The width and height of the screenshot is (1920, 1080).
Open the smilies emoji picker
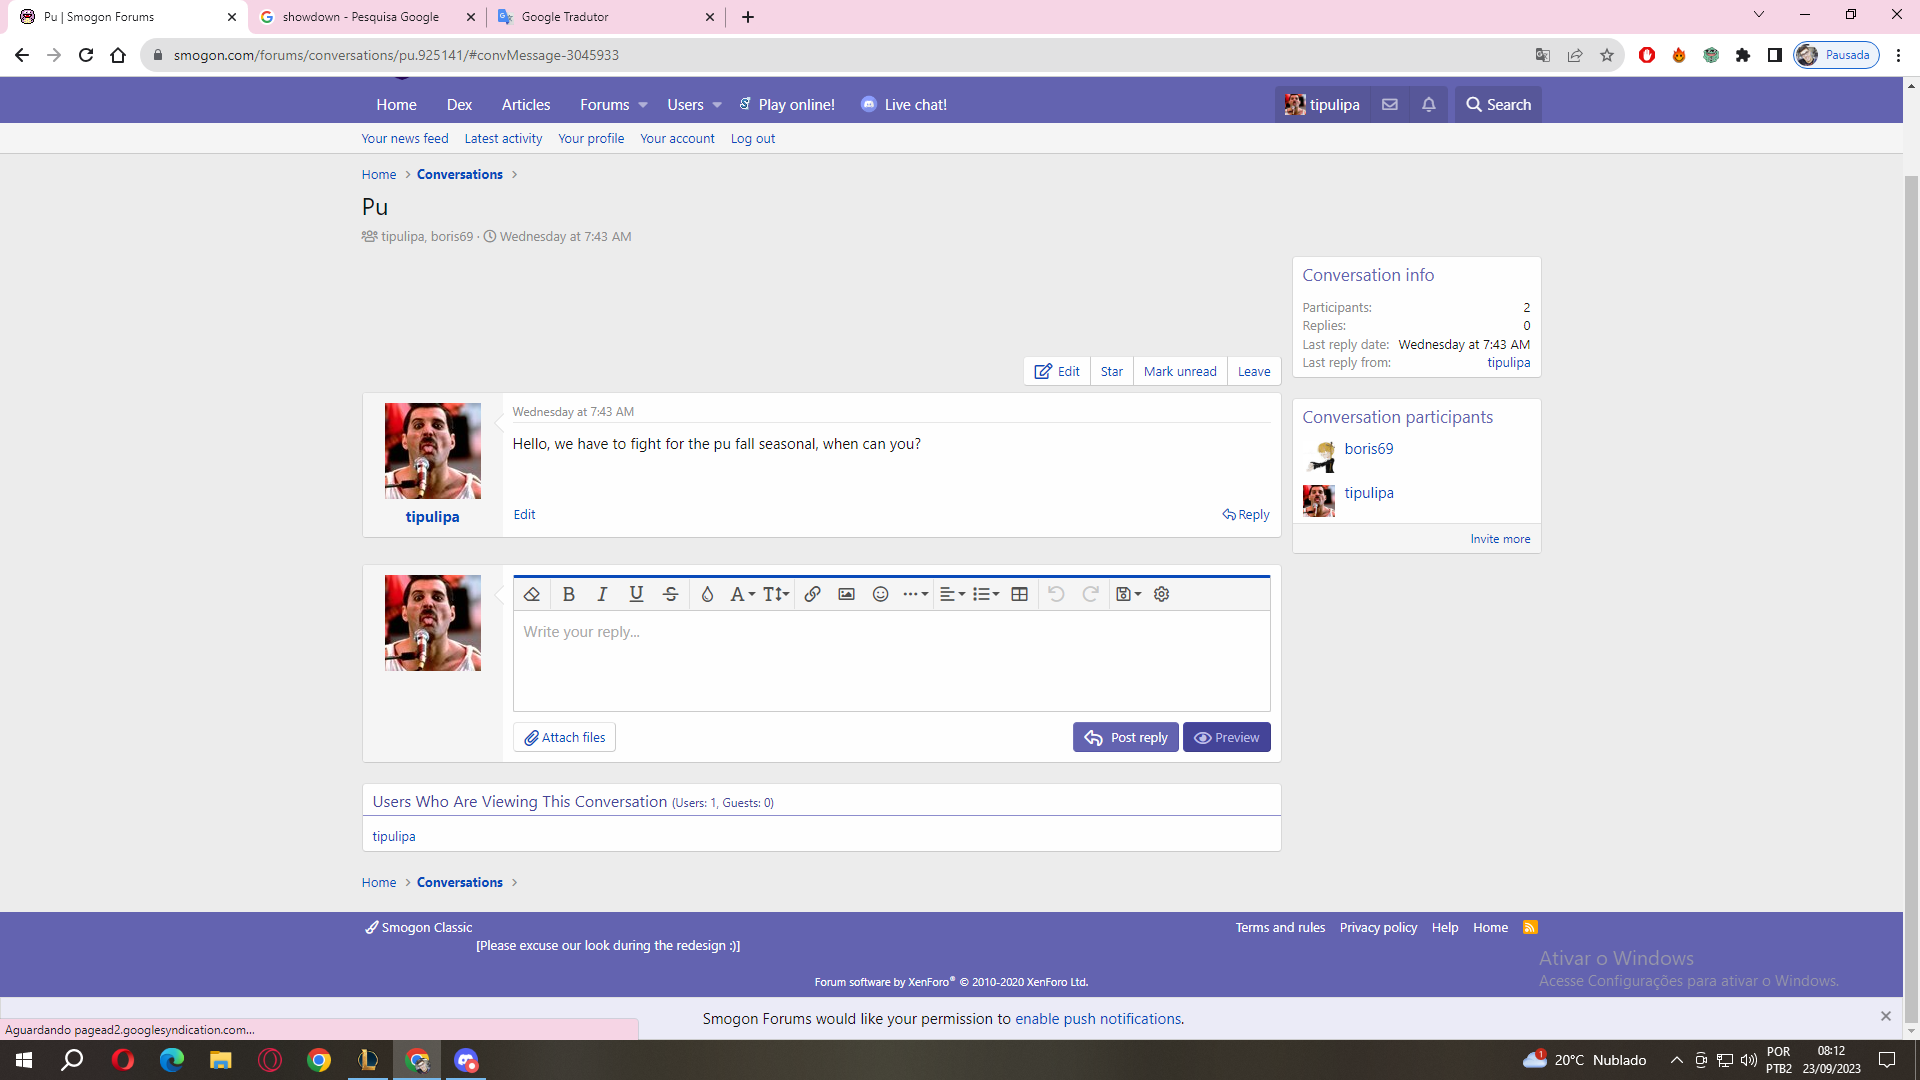[880, 594]
